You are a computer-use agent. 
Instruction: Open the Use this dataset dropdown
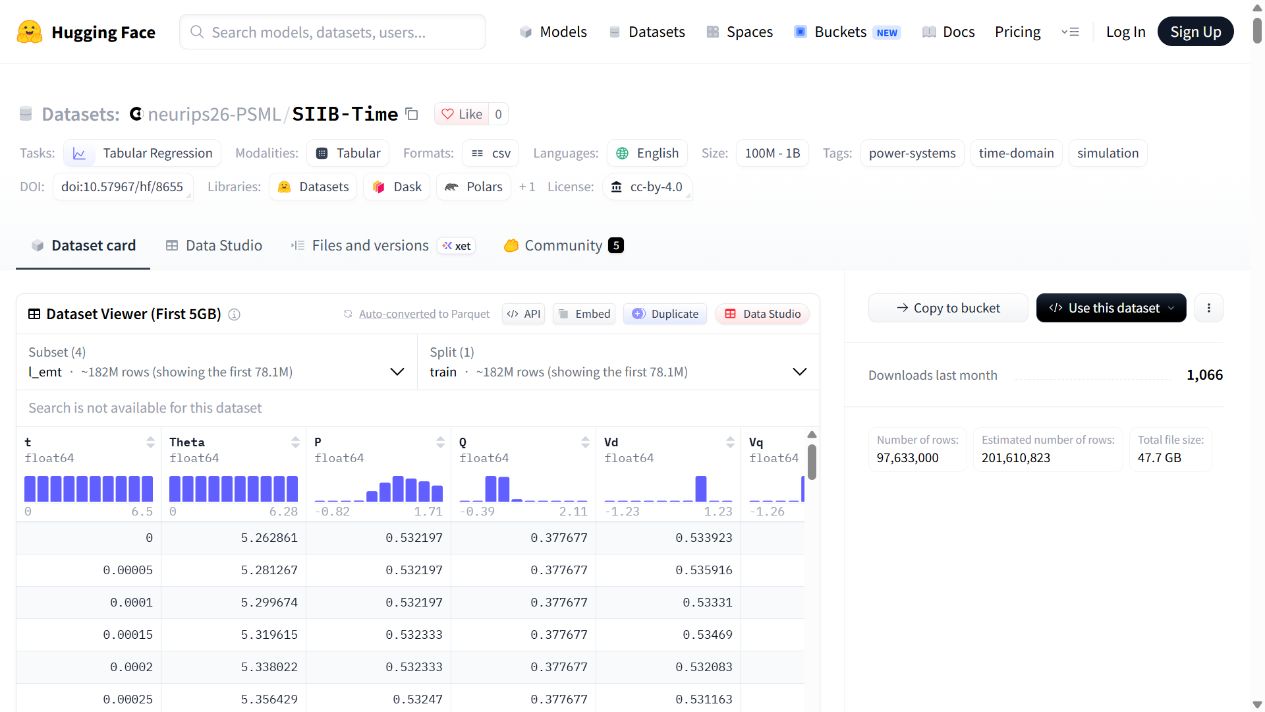point(1111,308)
